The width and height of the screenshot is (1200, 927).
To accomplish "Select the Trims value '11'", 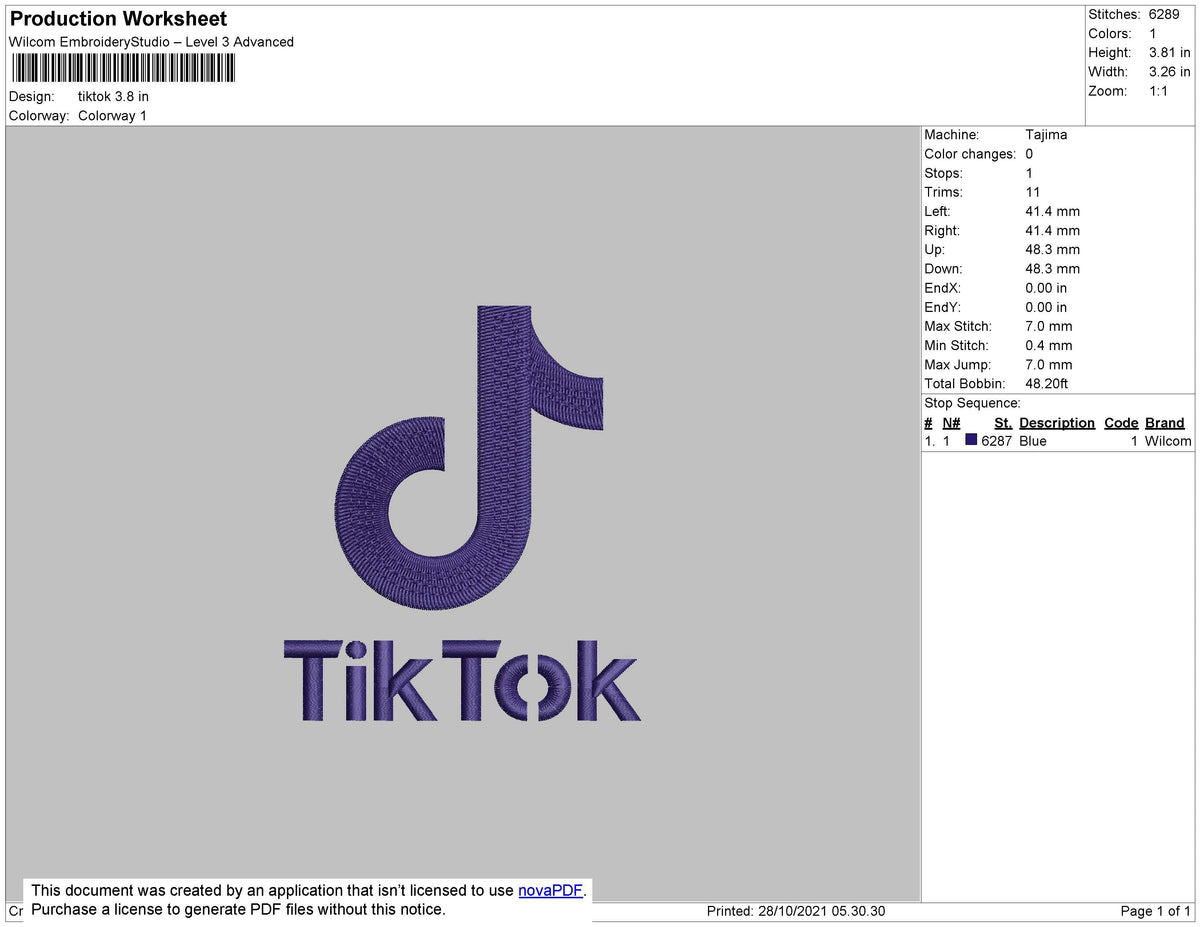I will [1033, 192].
